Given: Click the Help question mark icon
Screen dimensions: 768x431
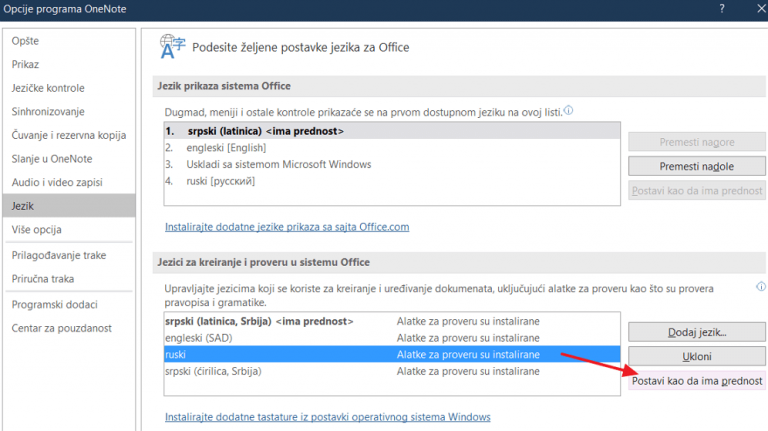Looking at the screenshot, I should click(x=722, y=9).
